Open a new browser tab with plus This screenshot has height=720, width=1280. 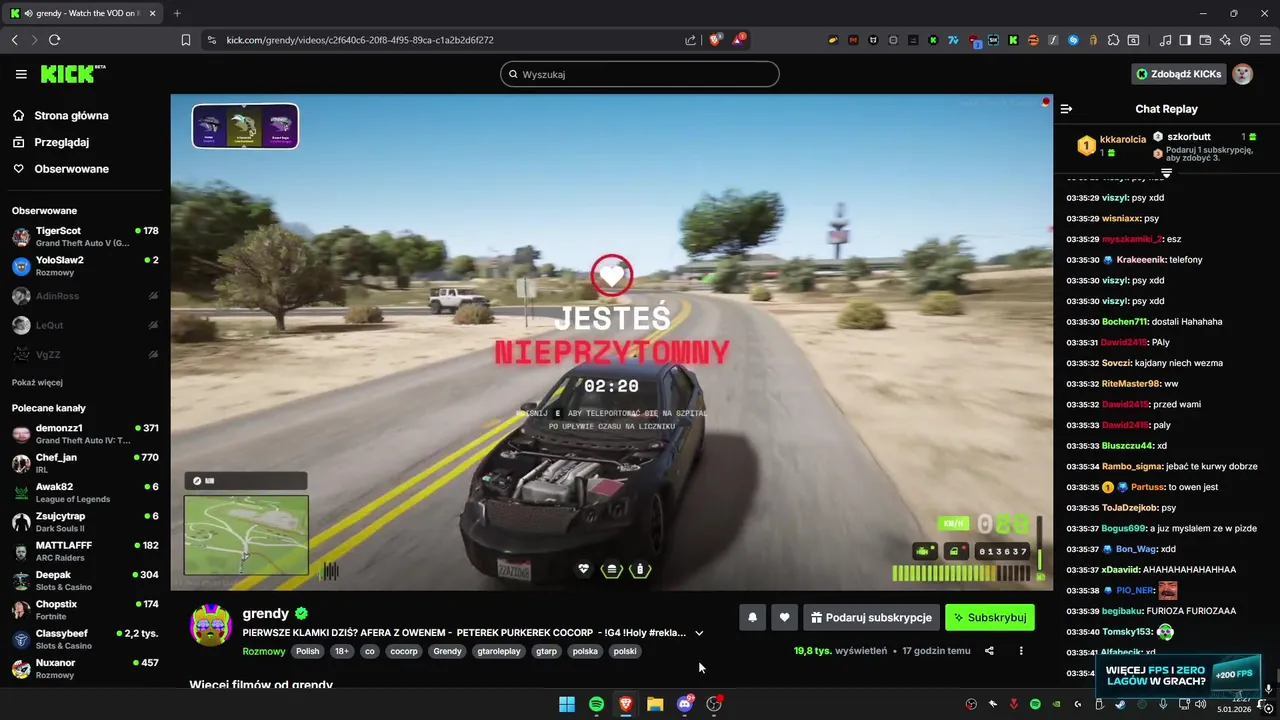(177, 13)
